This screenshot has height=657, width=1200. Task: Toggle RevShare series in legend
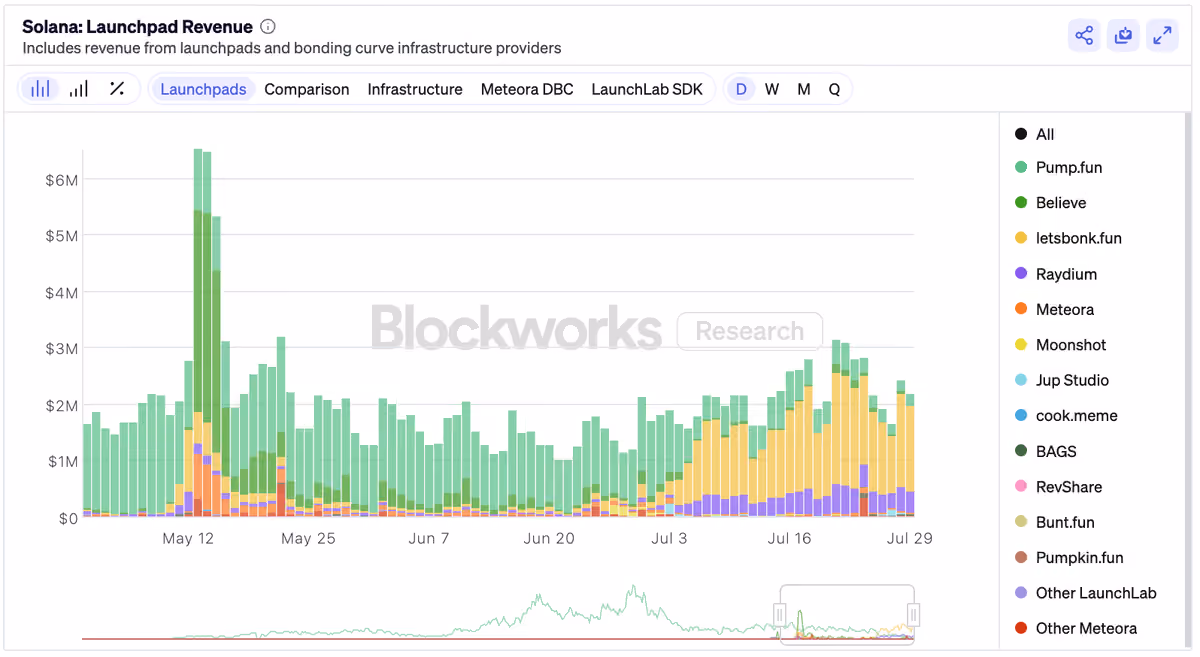pos(1058,487)
